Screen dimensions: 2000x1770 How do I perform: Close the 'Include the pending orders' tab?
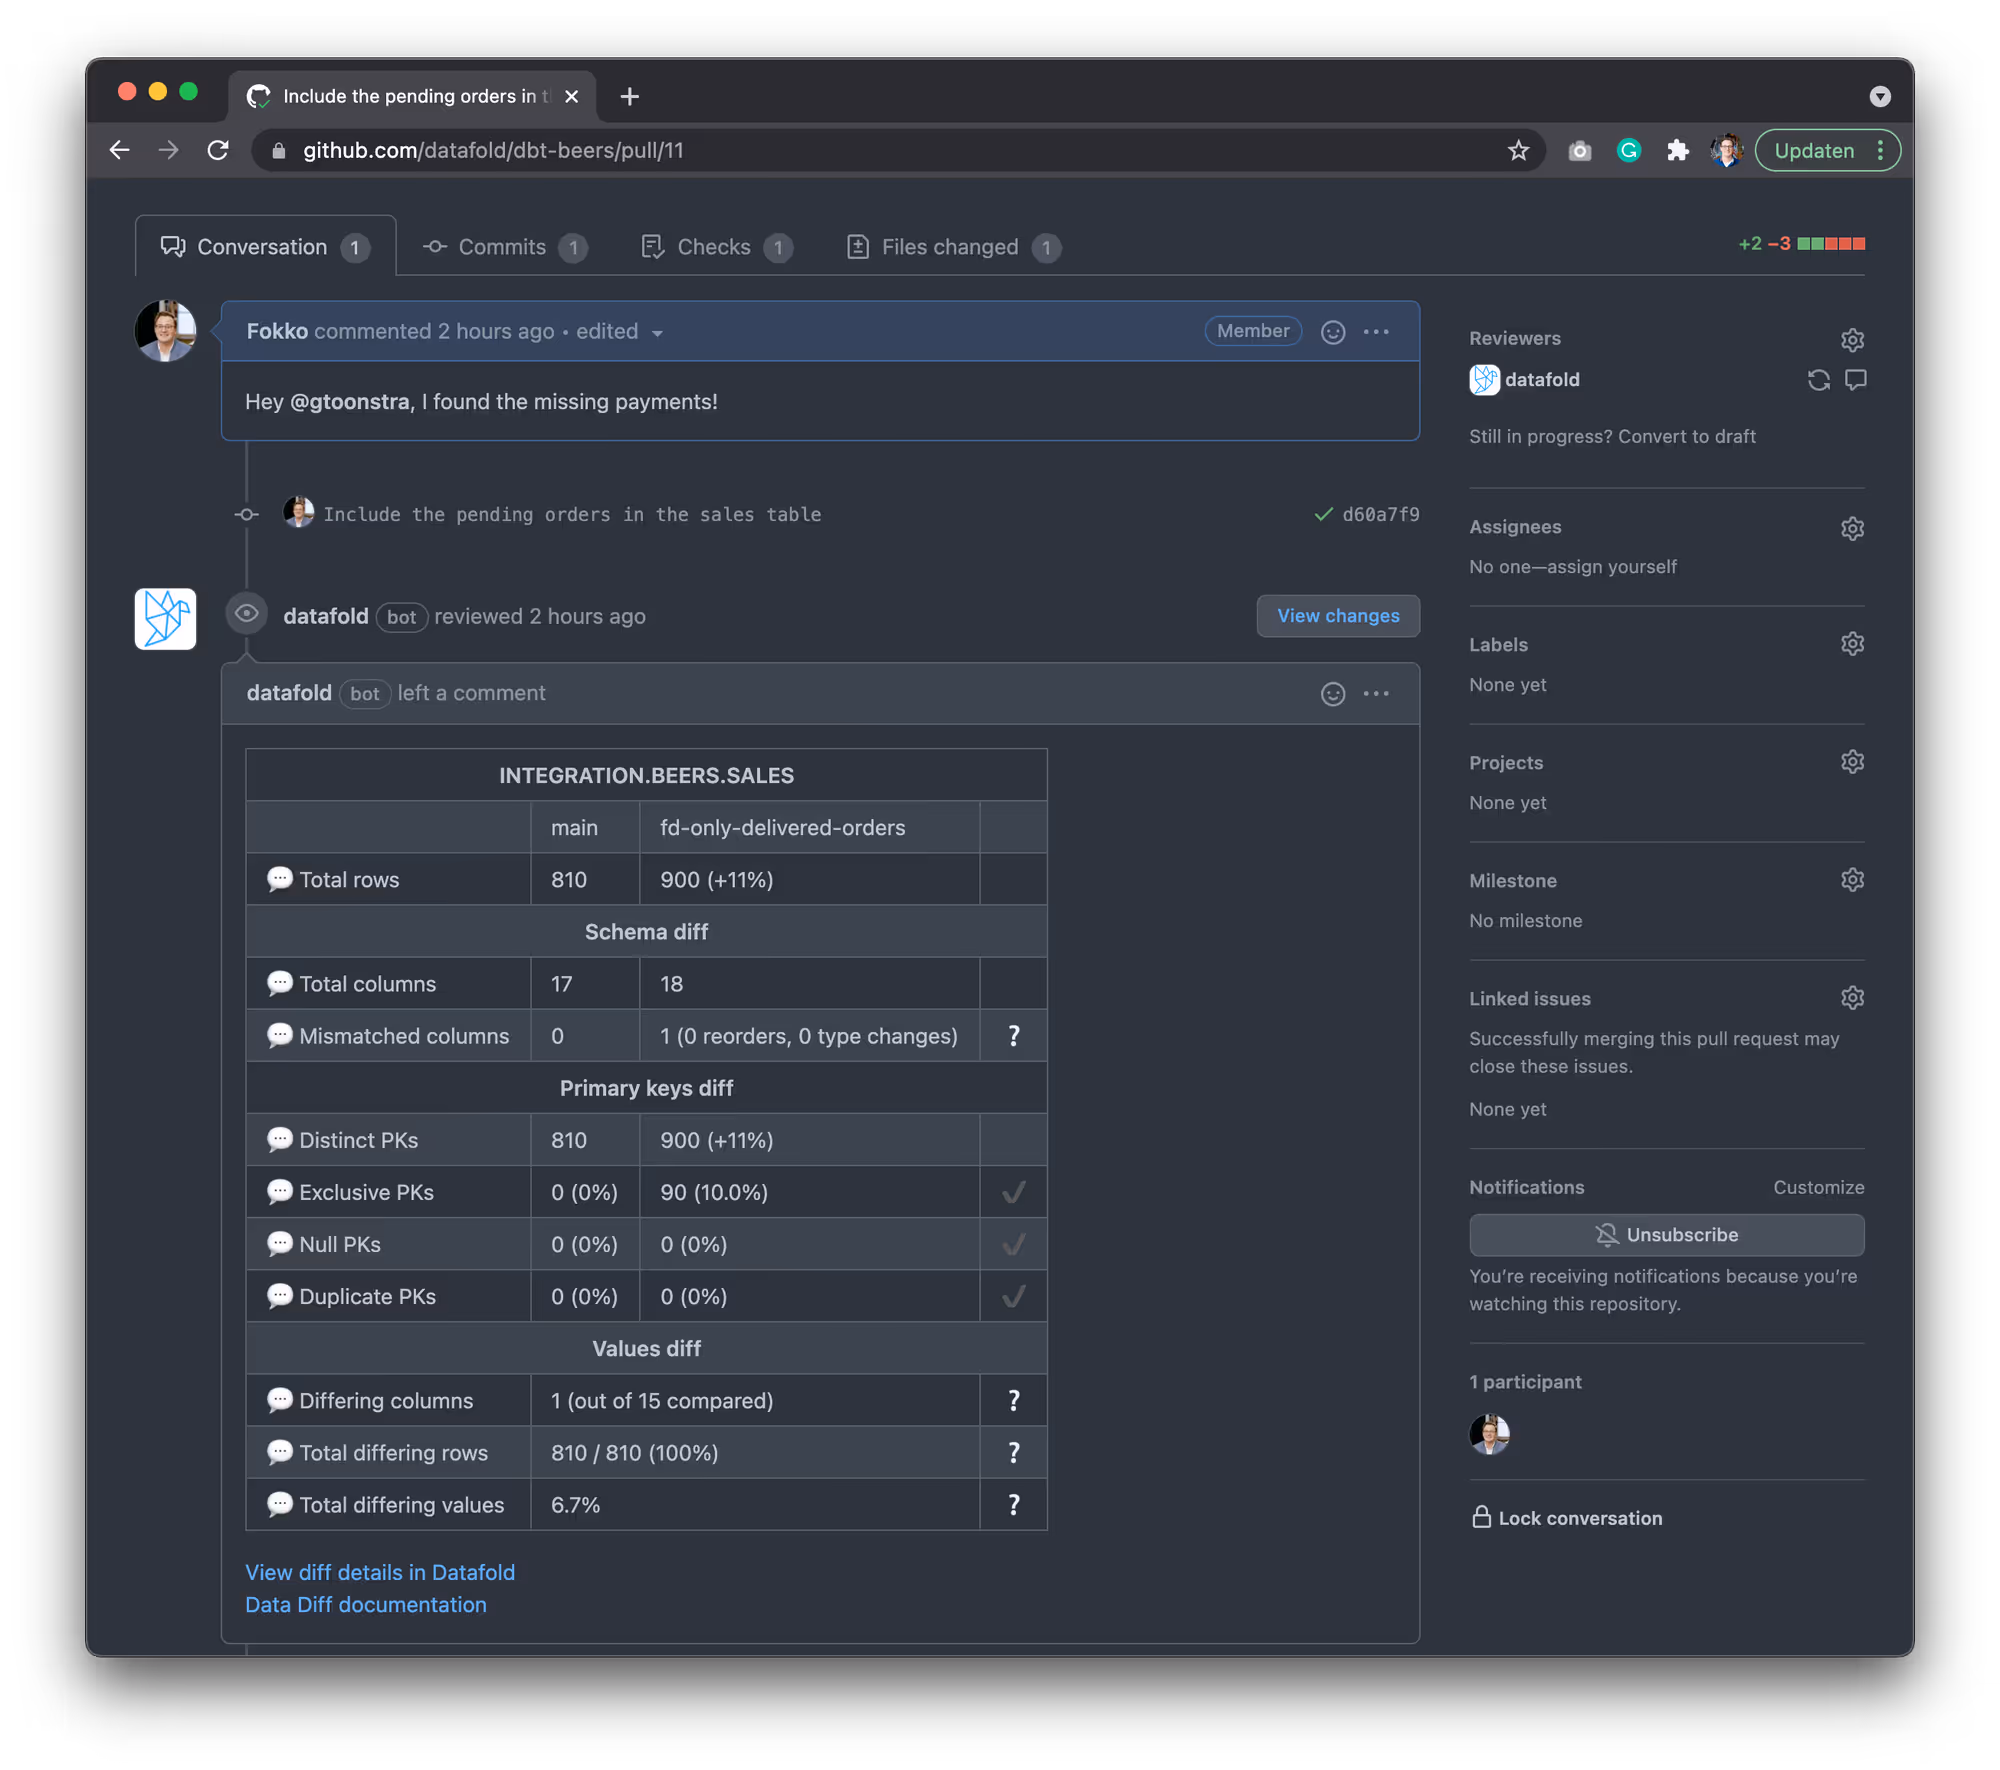tap(571, 96)
